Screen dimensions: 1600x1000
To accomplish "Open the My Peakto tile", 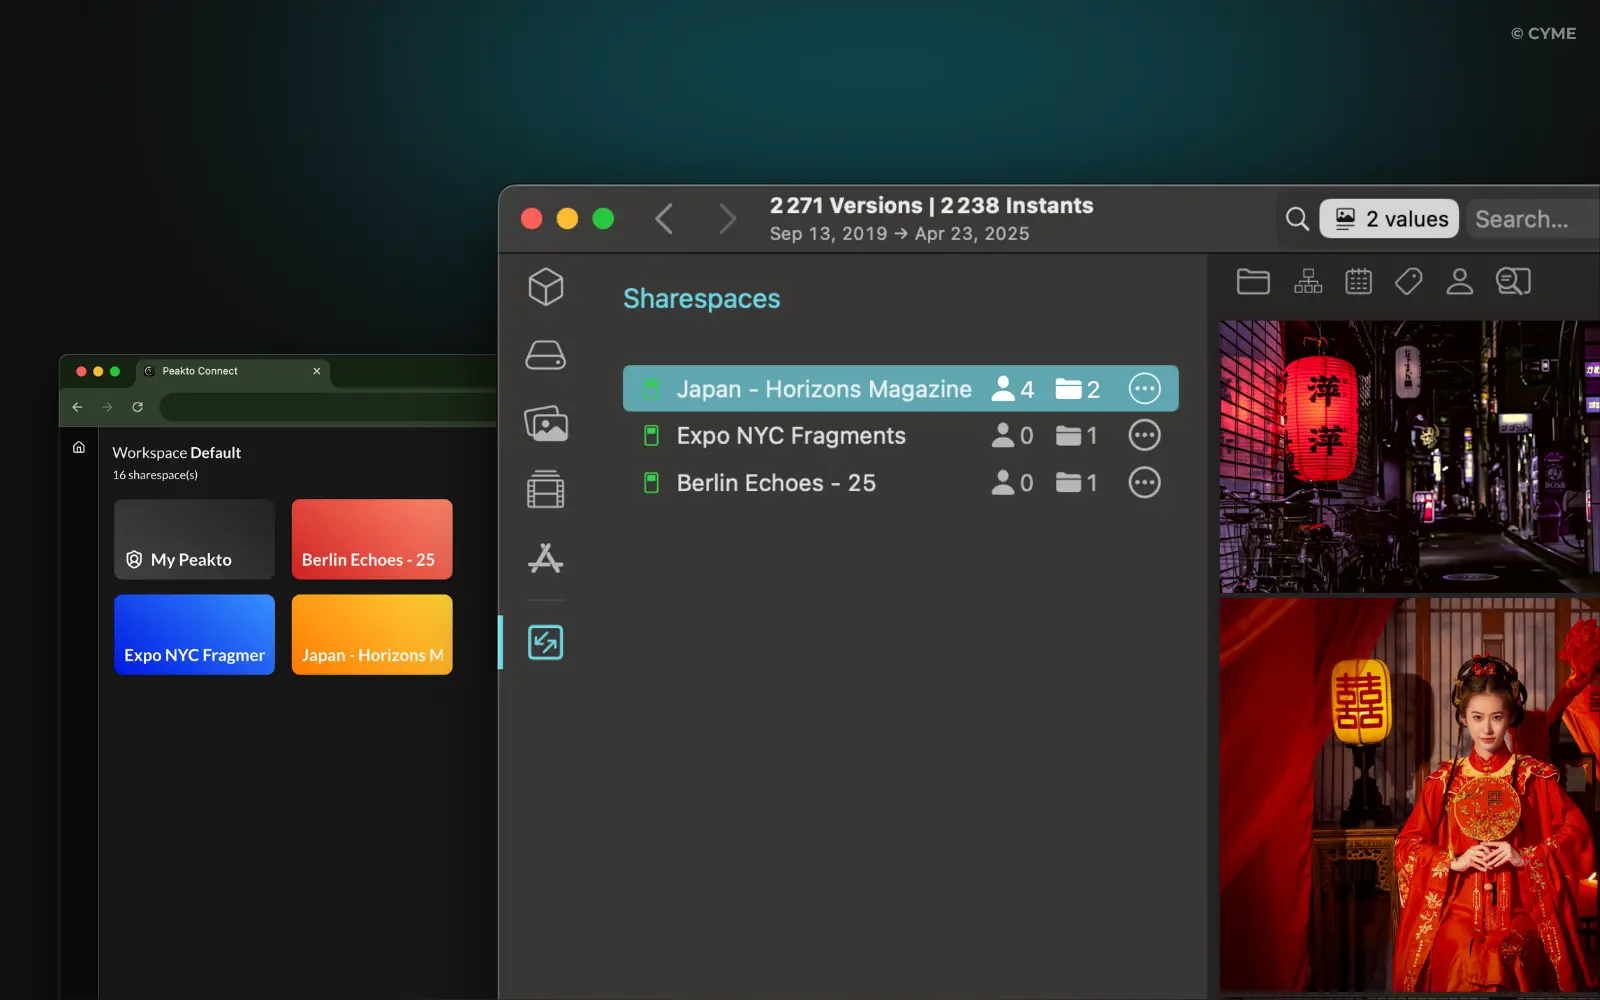I will click(194, 539).
